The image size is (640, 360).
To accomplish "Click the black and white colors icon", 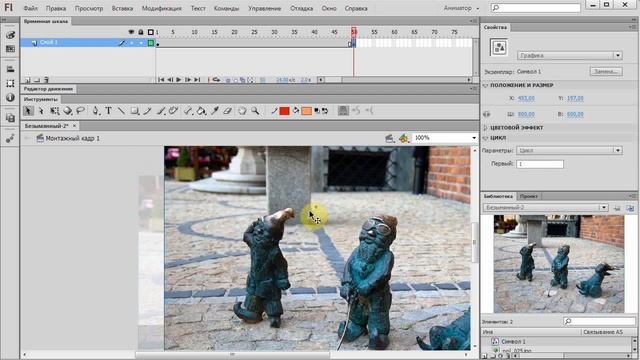I will tap(317, 111).
